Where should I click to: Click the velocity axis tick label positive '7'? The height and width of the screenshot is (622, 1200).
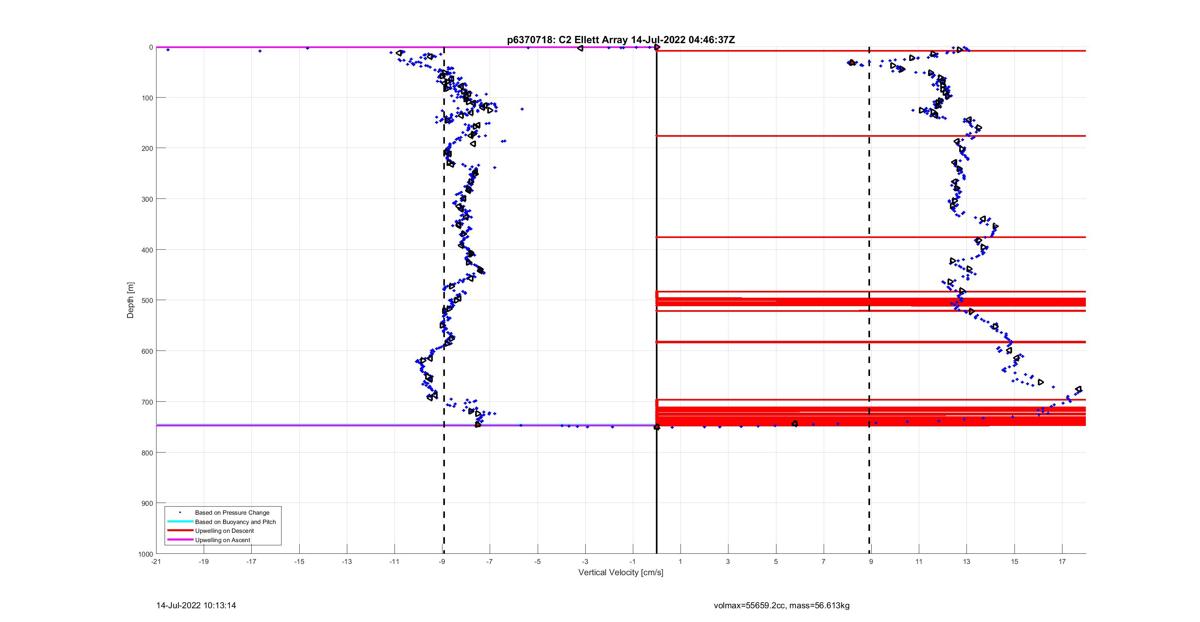[x=824, y=562]
